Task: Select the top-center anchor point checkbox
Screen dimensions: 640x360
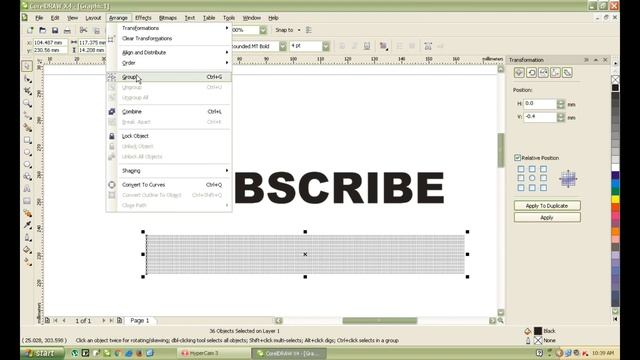Action: (532, 169)
